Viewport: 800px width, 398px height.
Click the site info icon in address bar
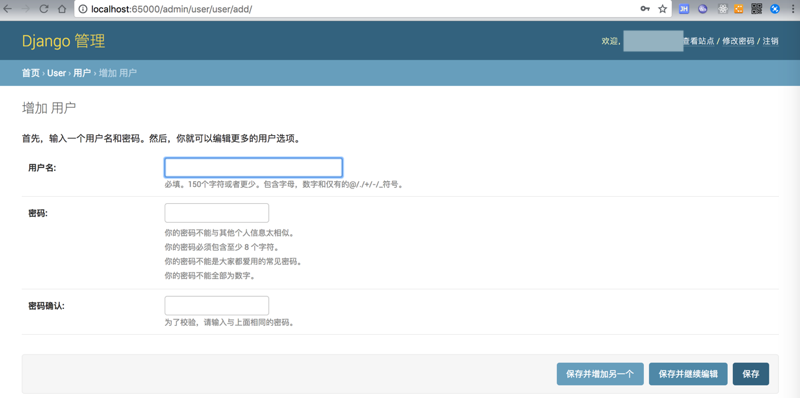pyautogui.click(x=83, y=9)
